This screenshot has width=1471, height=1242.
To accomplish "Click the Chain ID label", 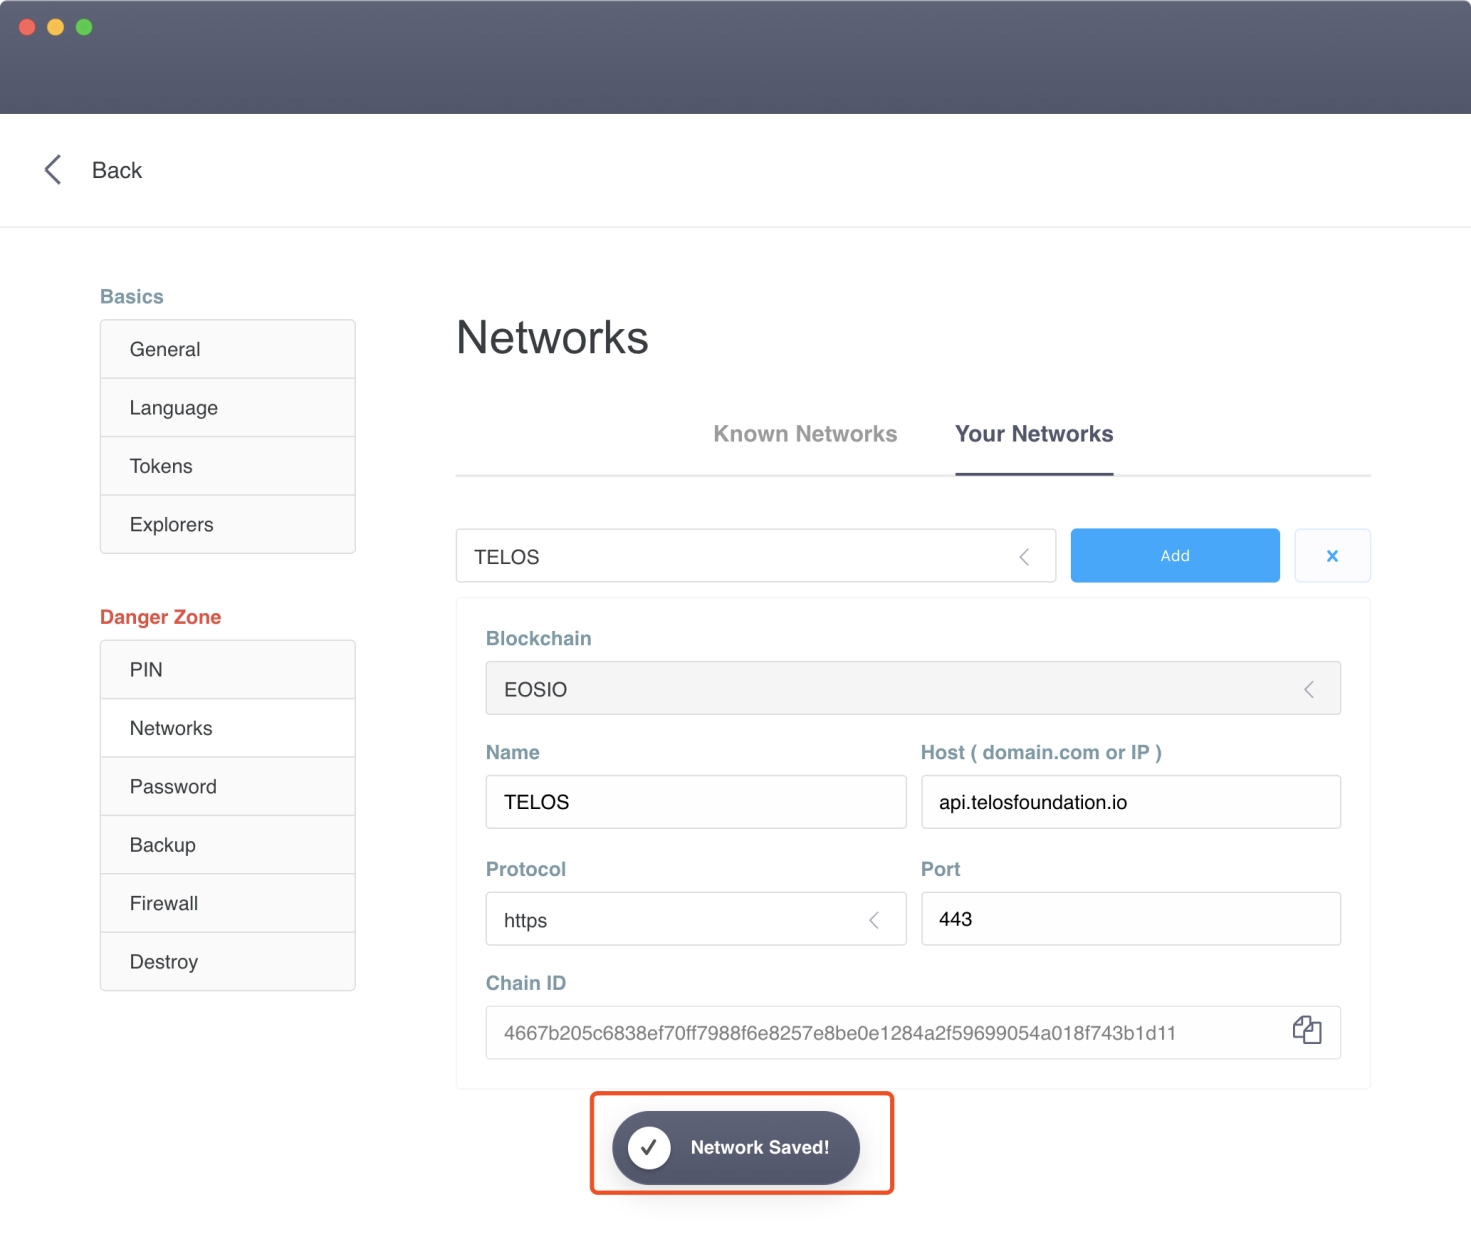I will coord(526,983).
